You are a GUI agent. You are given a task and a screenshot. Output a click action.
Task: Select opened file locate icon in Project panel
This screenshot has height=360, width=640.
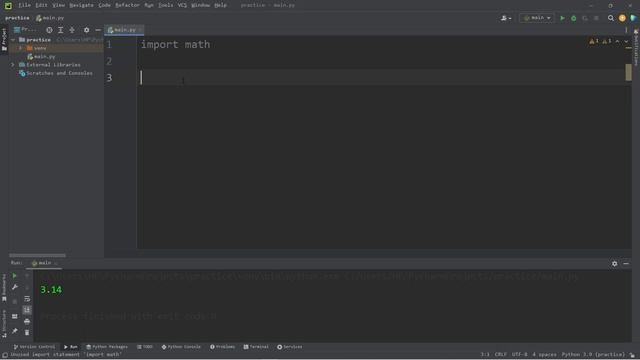pos(49,30)
